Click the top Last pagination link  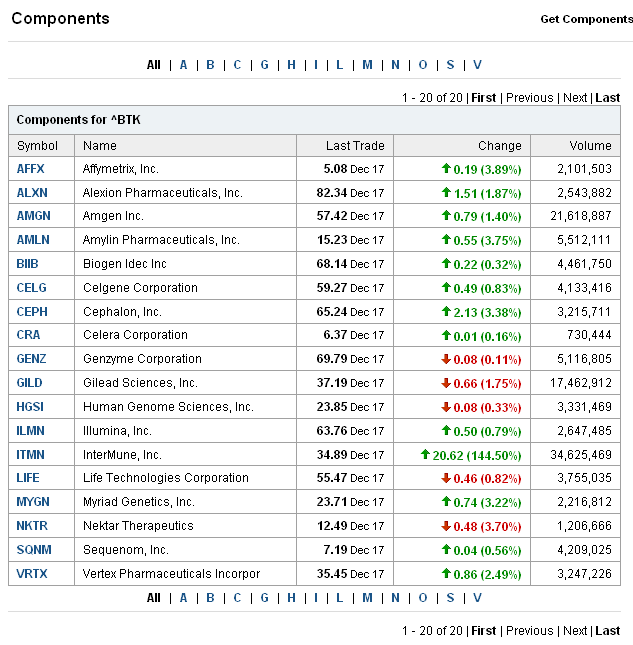click(x=607, y=98)
